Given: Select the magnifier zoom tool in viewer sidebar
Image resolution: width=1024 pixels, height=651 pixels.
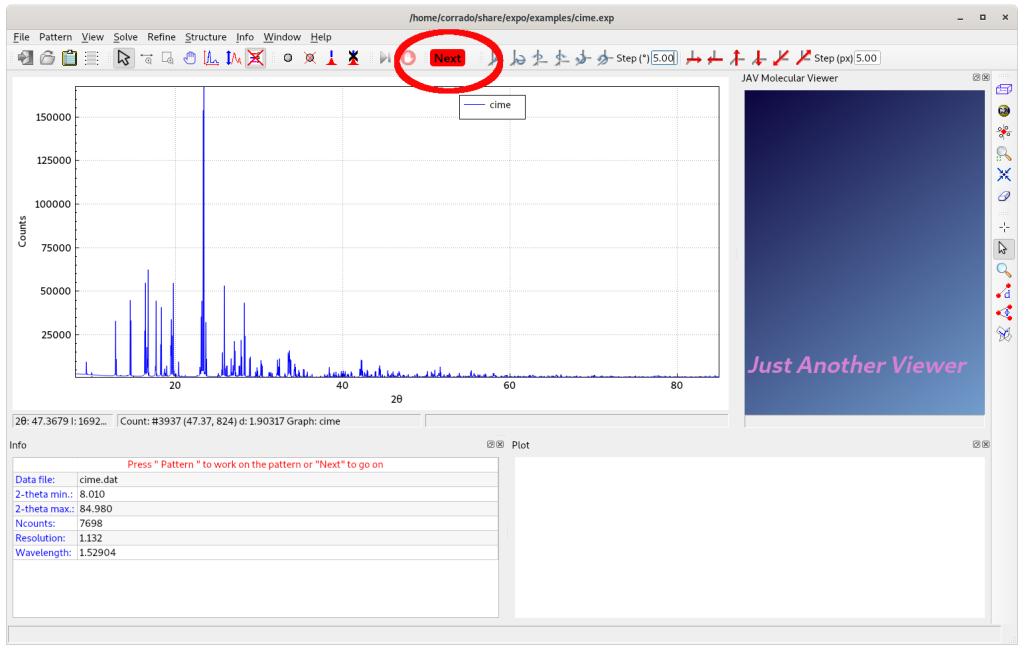Looking at the screenshot, I should point(1004,270).
